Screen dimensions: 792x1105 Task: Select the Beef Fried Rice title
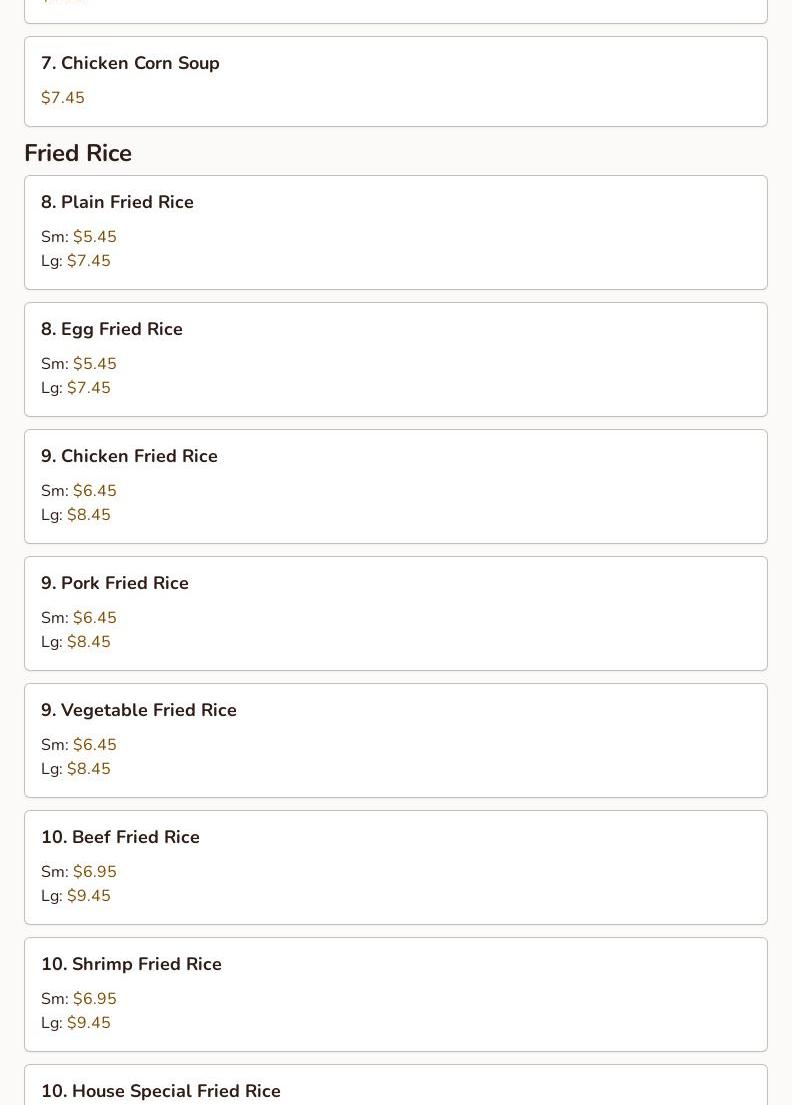120,837
